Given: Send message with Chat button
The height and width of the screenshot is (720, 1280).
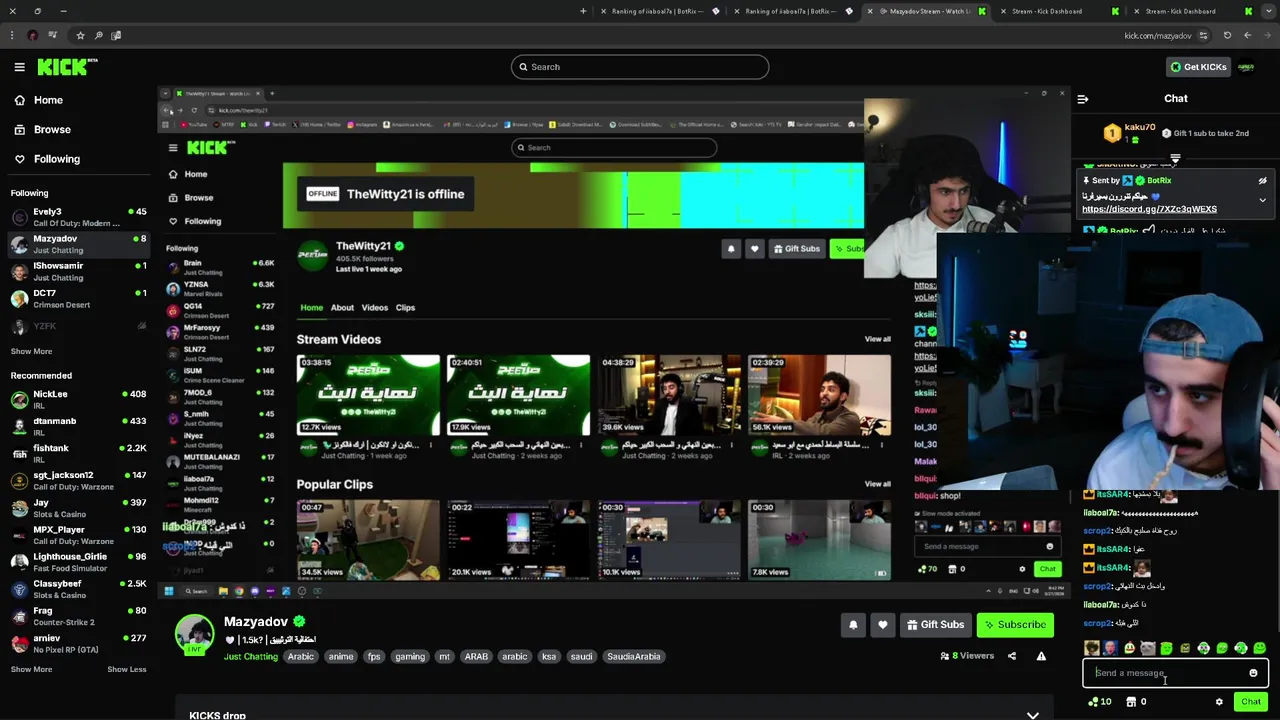Looking at the screenshot, I should point(1251,702).
